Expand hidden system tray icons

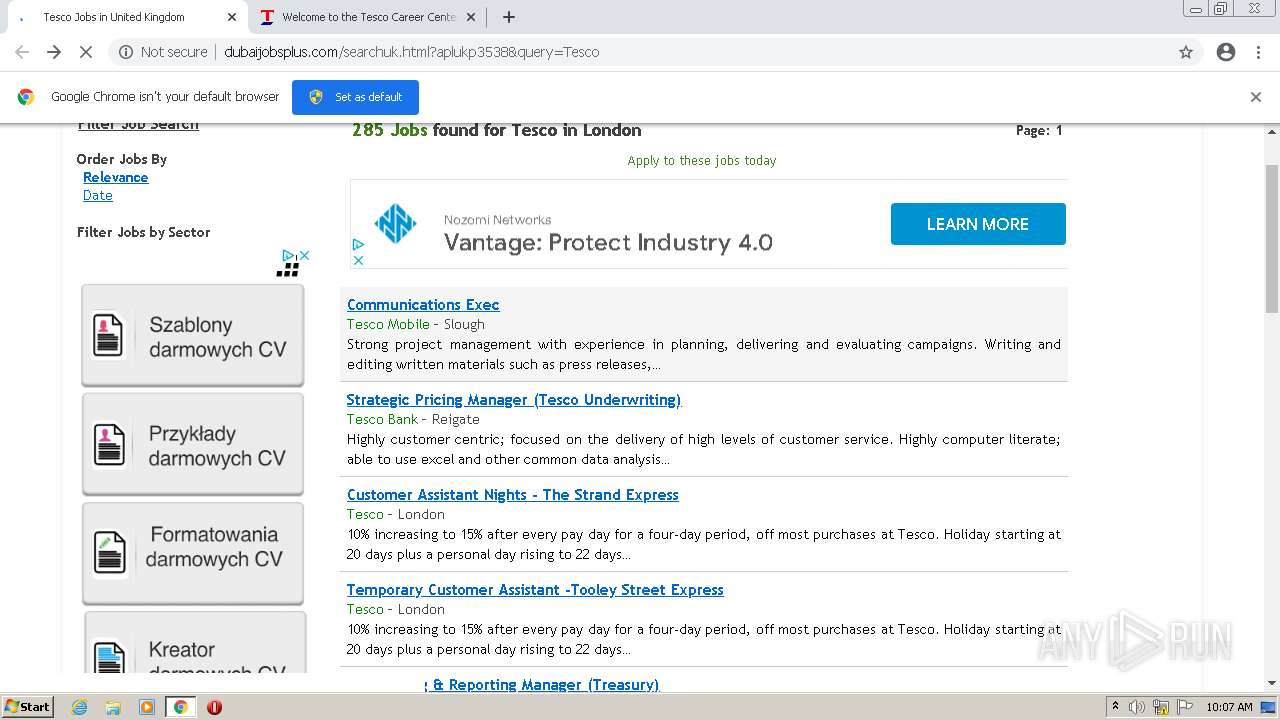[x=1115, y=707]
